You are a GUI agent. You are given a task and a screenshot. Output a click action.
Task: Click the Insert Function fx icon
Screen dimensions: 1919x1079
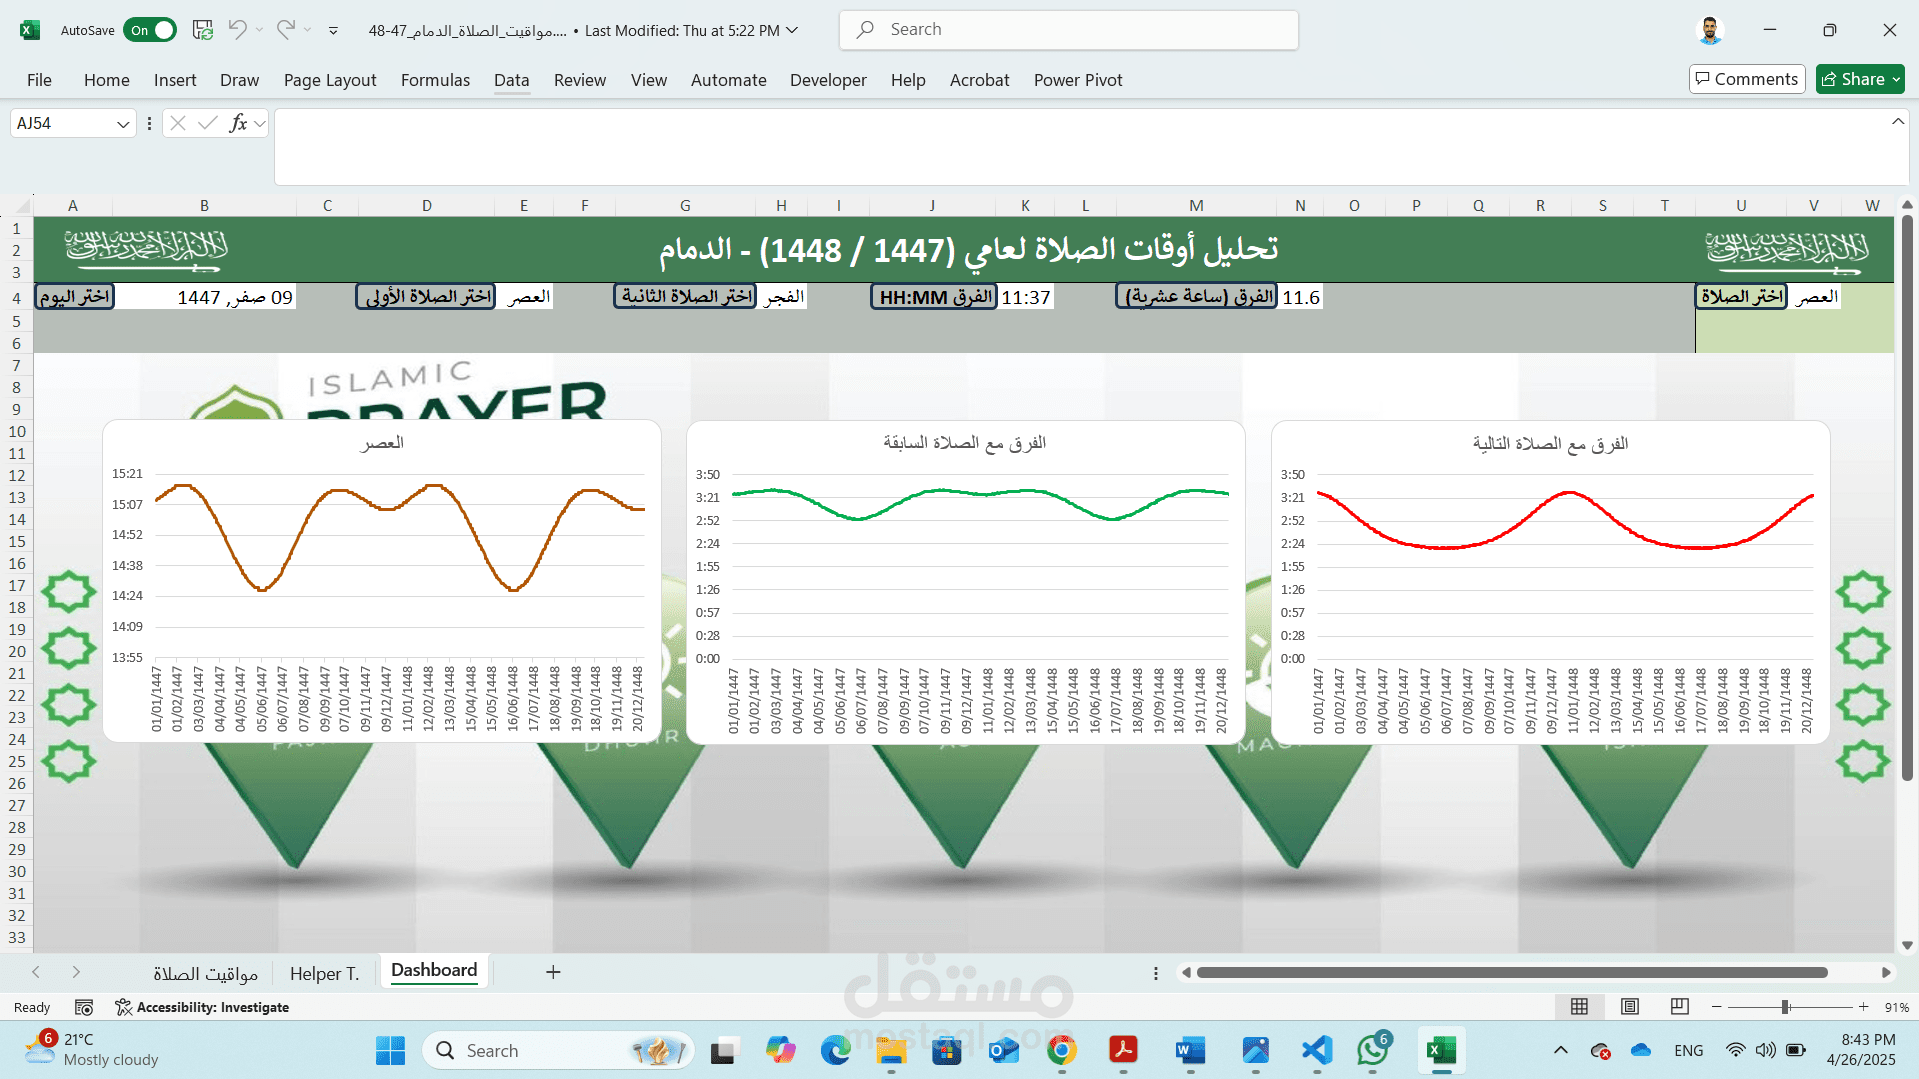238,123
